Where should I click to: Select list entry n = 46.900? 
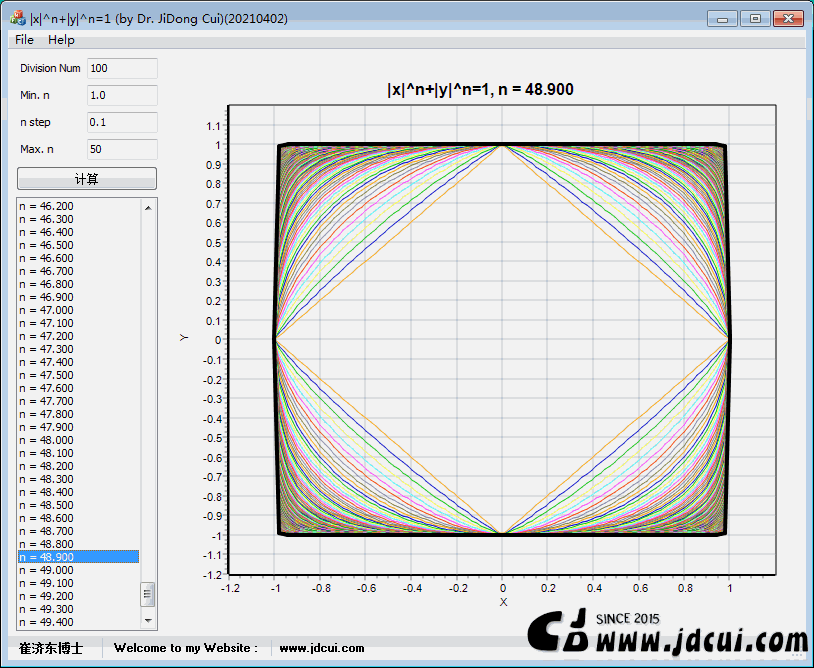pyautogui.click(x=78, y=297)
